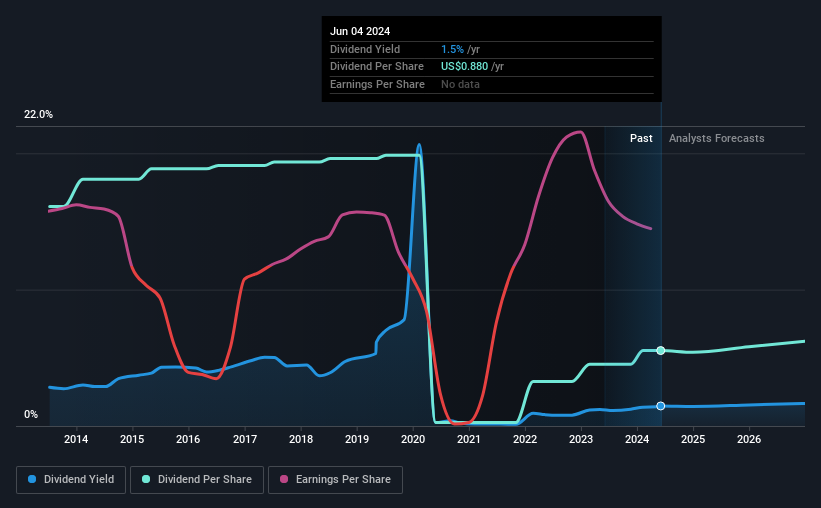
Task: Click the 2023 x-axis label
Action: (581, 439)
